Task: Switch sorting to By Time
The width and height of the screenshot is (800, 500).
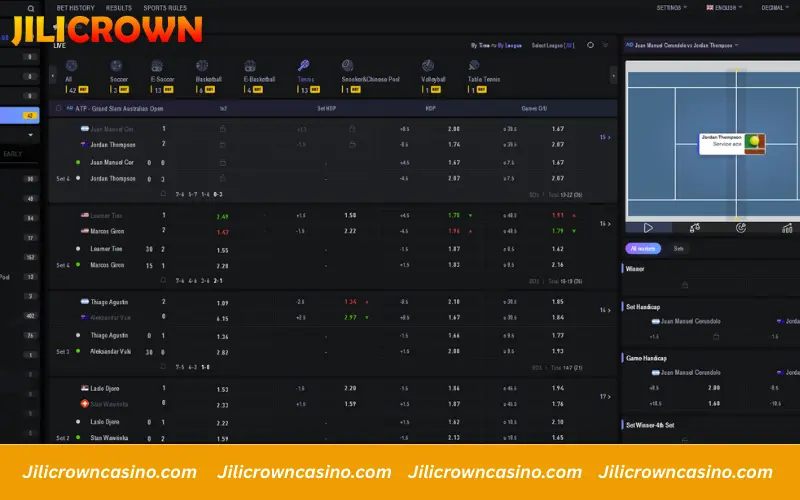Action: [x=480, y=45]
